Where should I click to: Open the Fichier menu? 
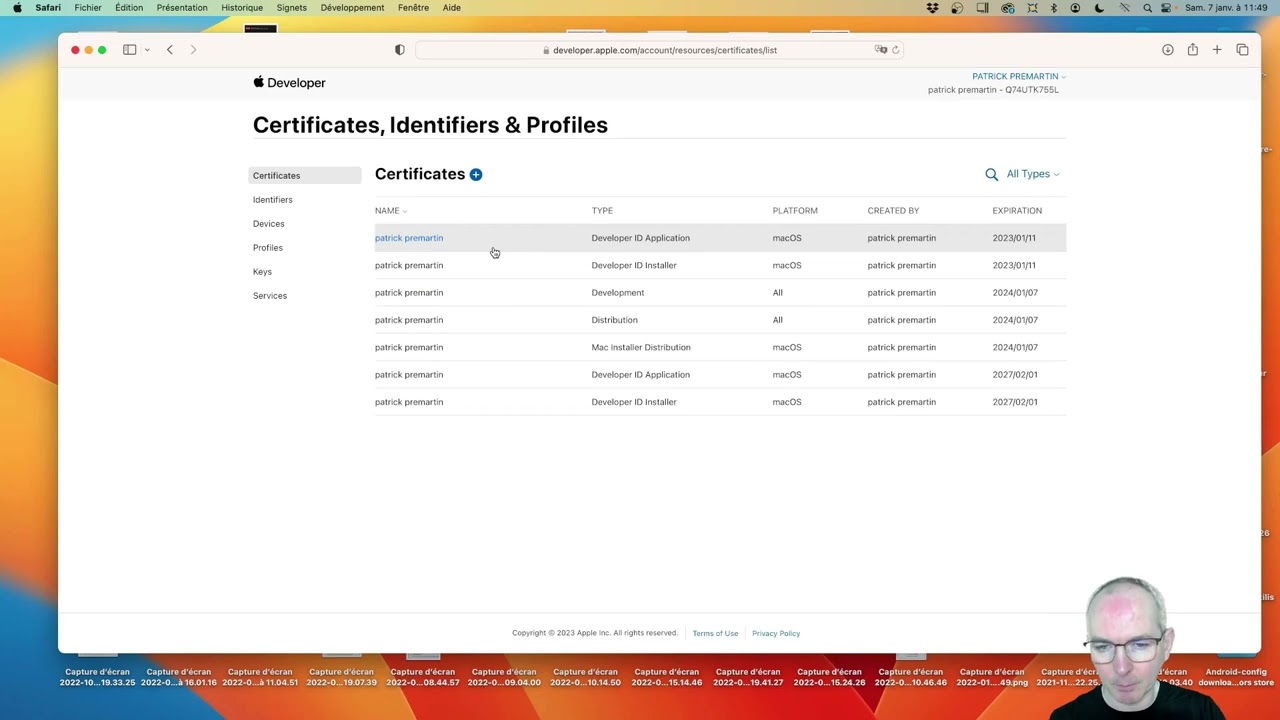[88, 8]
